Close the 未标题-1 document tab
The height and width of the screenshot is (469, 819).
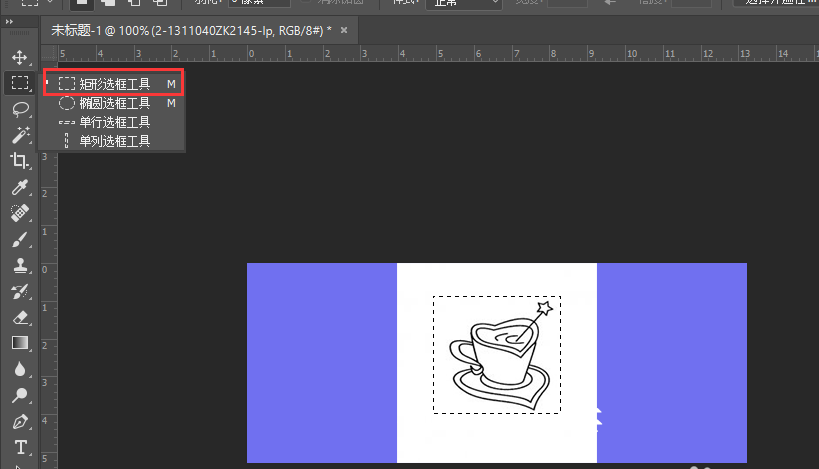(x=344, y=30)
